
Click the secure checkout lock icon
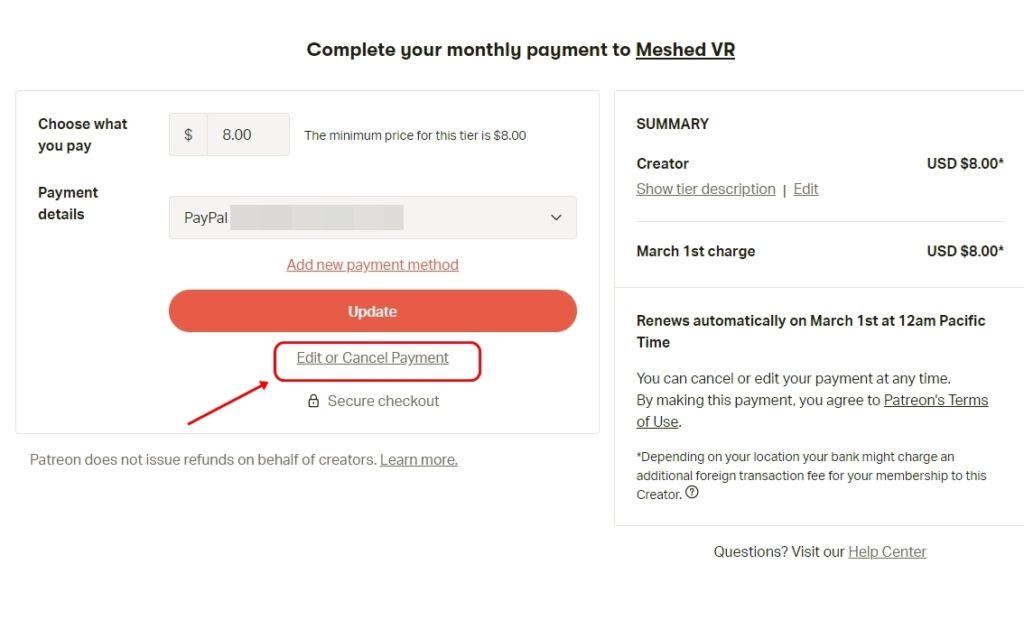[314, 400]
